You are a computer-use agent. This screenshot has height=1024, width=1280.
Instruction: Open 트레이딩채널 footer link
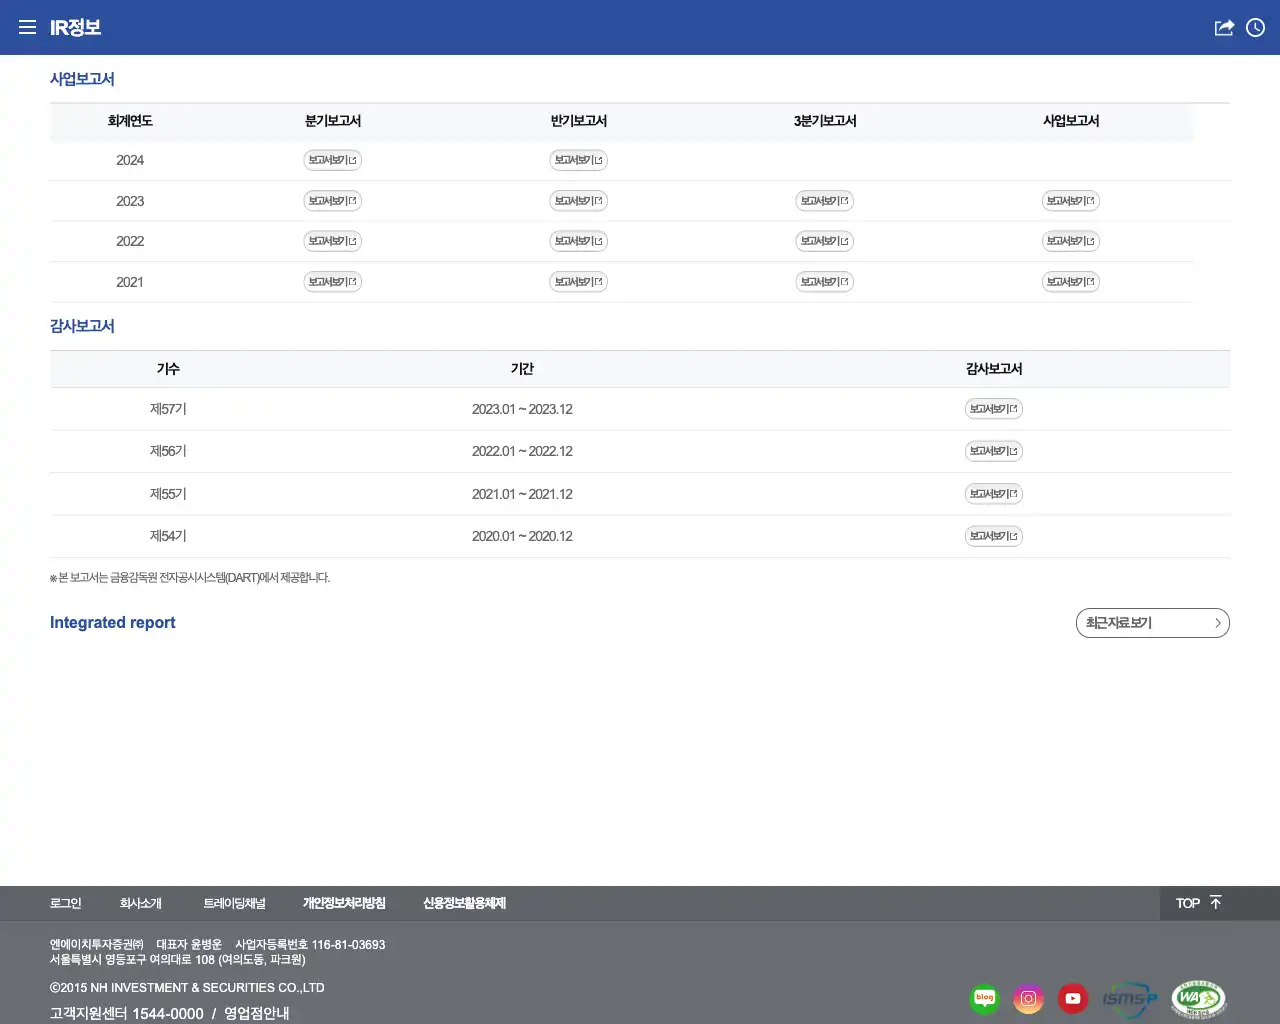point(235,903)
